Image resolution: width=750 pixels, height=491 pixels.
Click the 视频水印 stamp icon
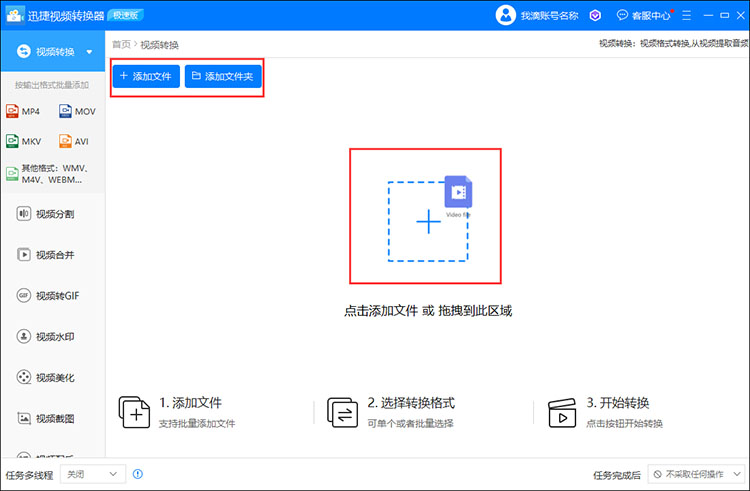coord(24,337)
